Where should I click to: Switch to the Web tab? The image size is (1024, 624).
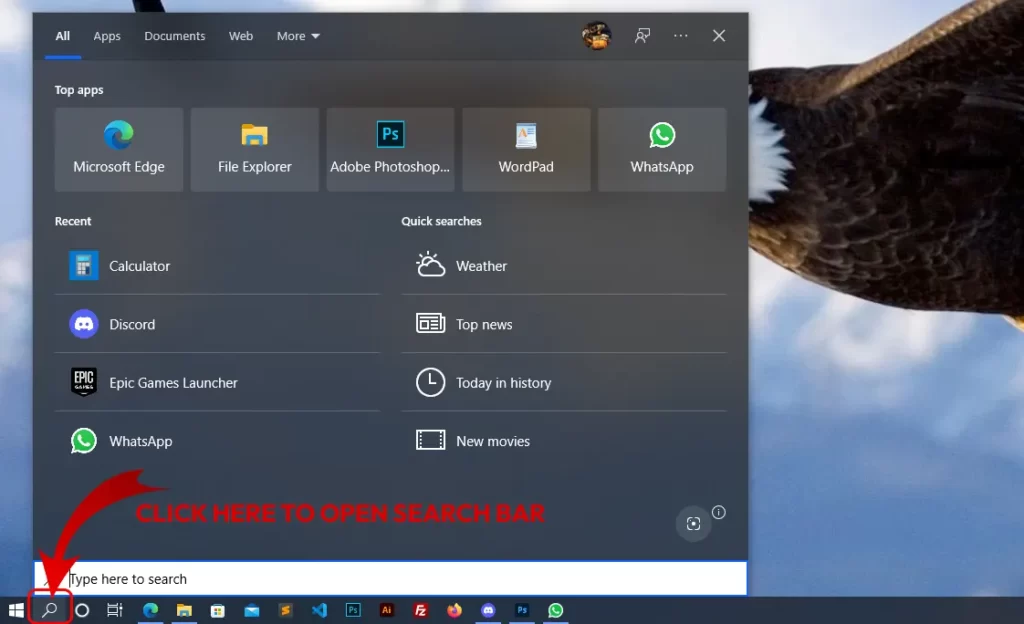point(241,36)
